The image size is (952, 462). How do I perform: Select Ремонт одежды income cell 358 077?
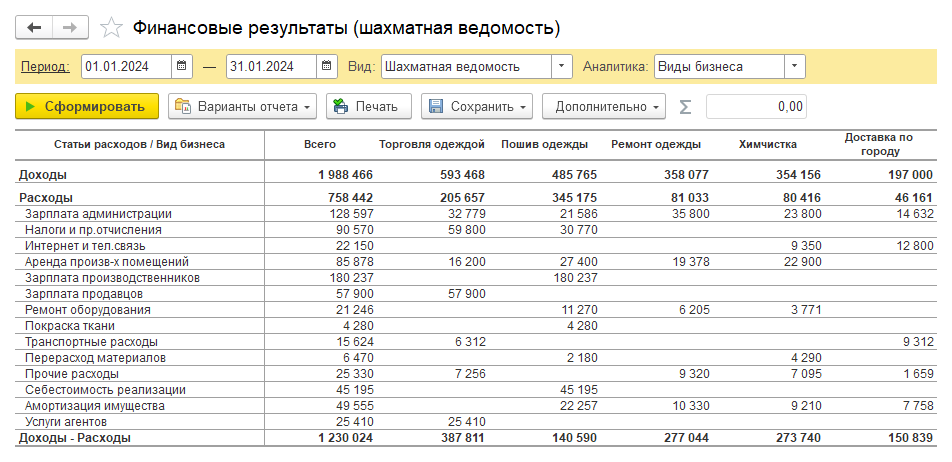pyautogui.click(x=687, y=175)
